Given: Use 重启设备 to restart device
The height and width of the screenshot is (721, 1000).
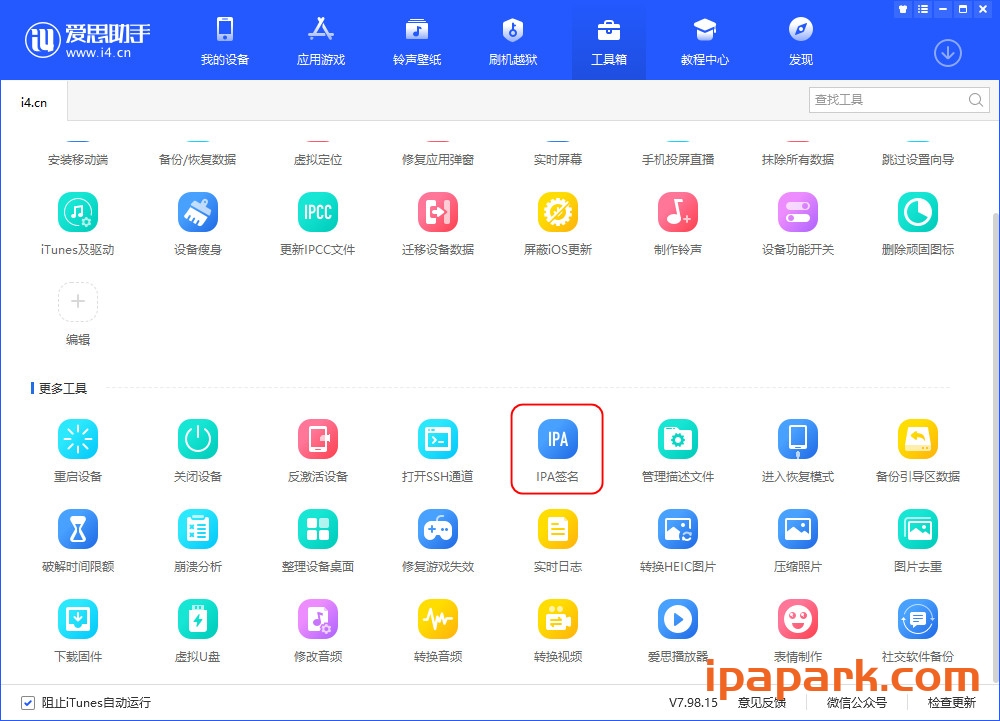Looking at the screenshot, I should click(78, 438).
